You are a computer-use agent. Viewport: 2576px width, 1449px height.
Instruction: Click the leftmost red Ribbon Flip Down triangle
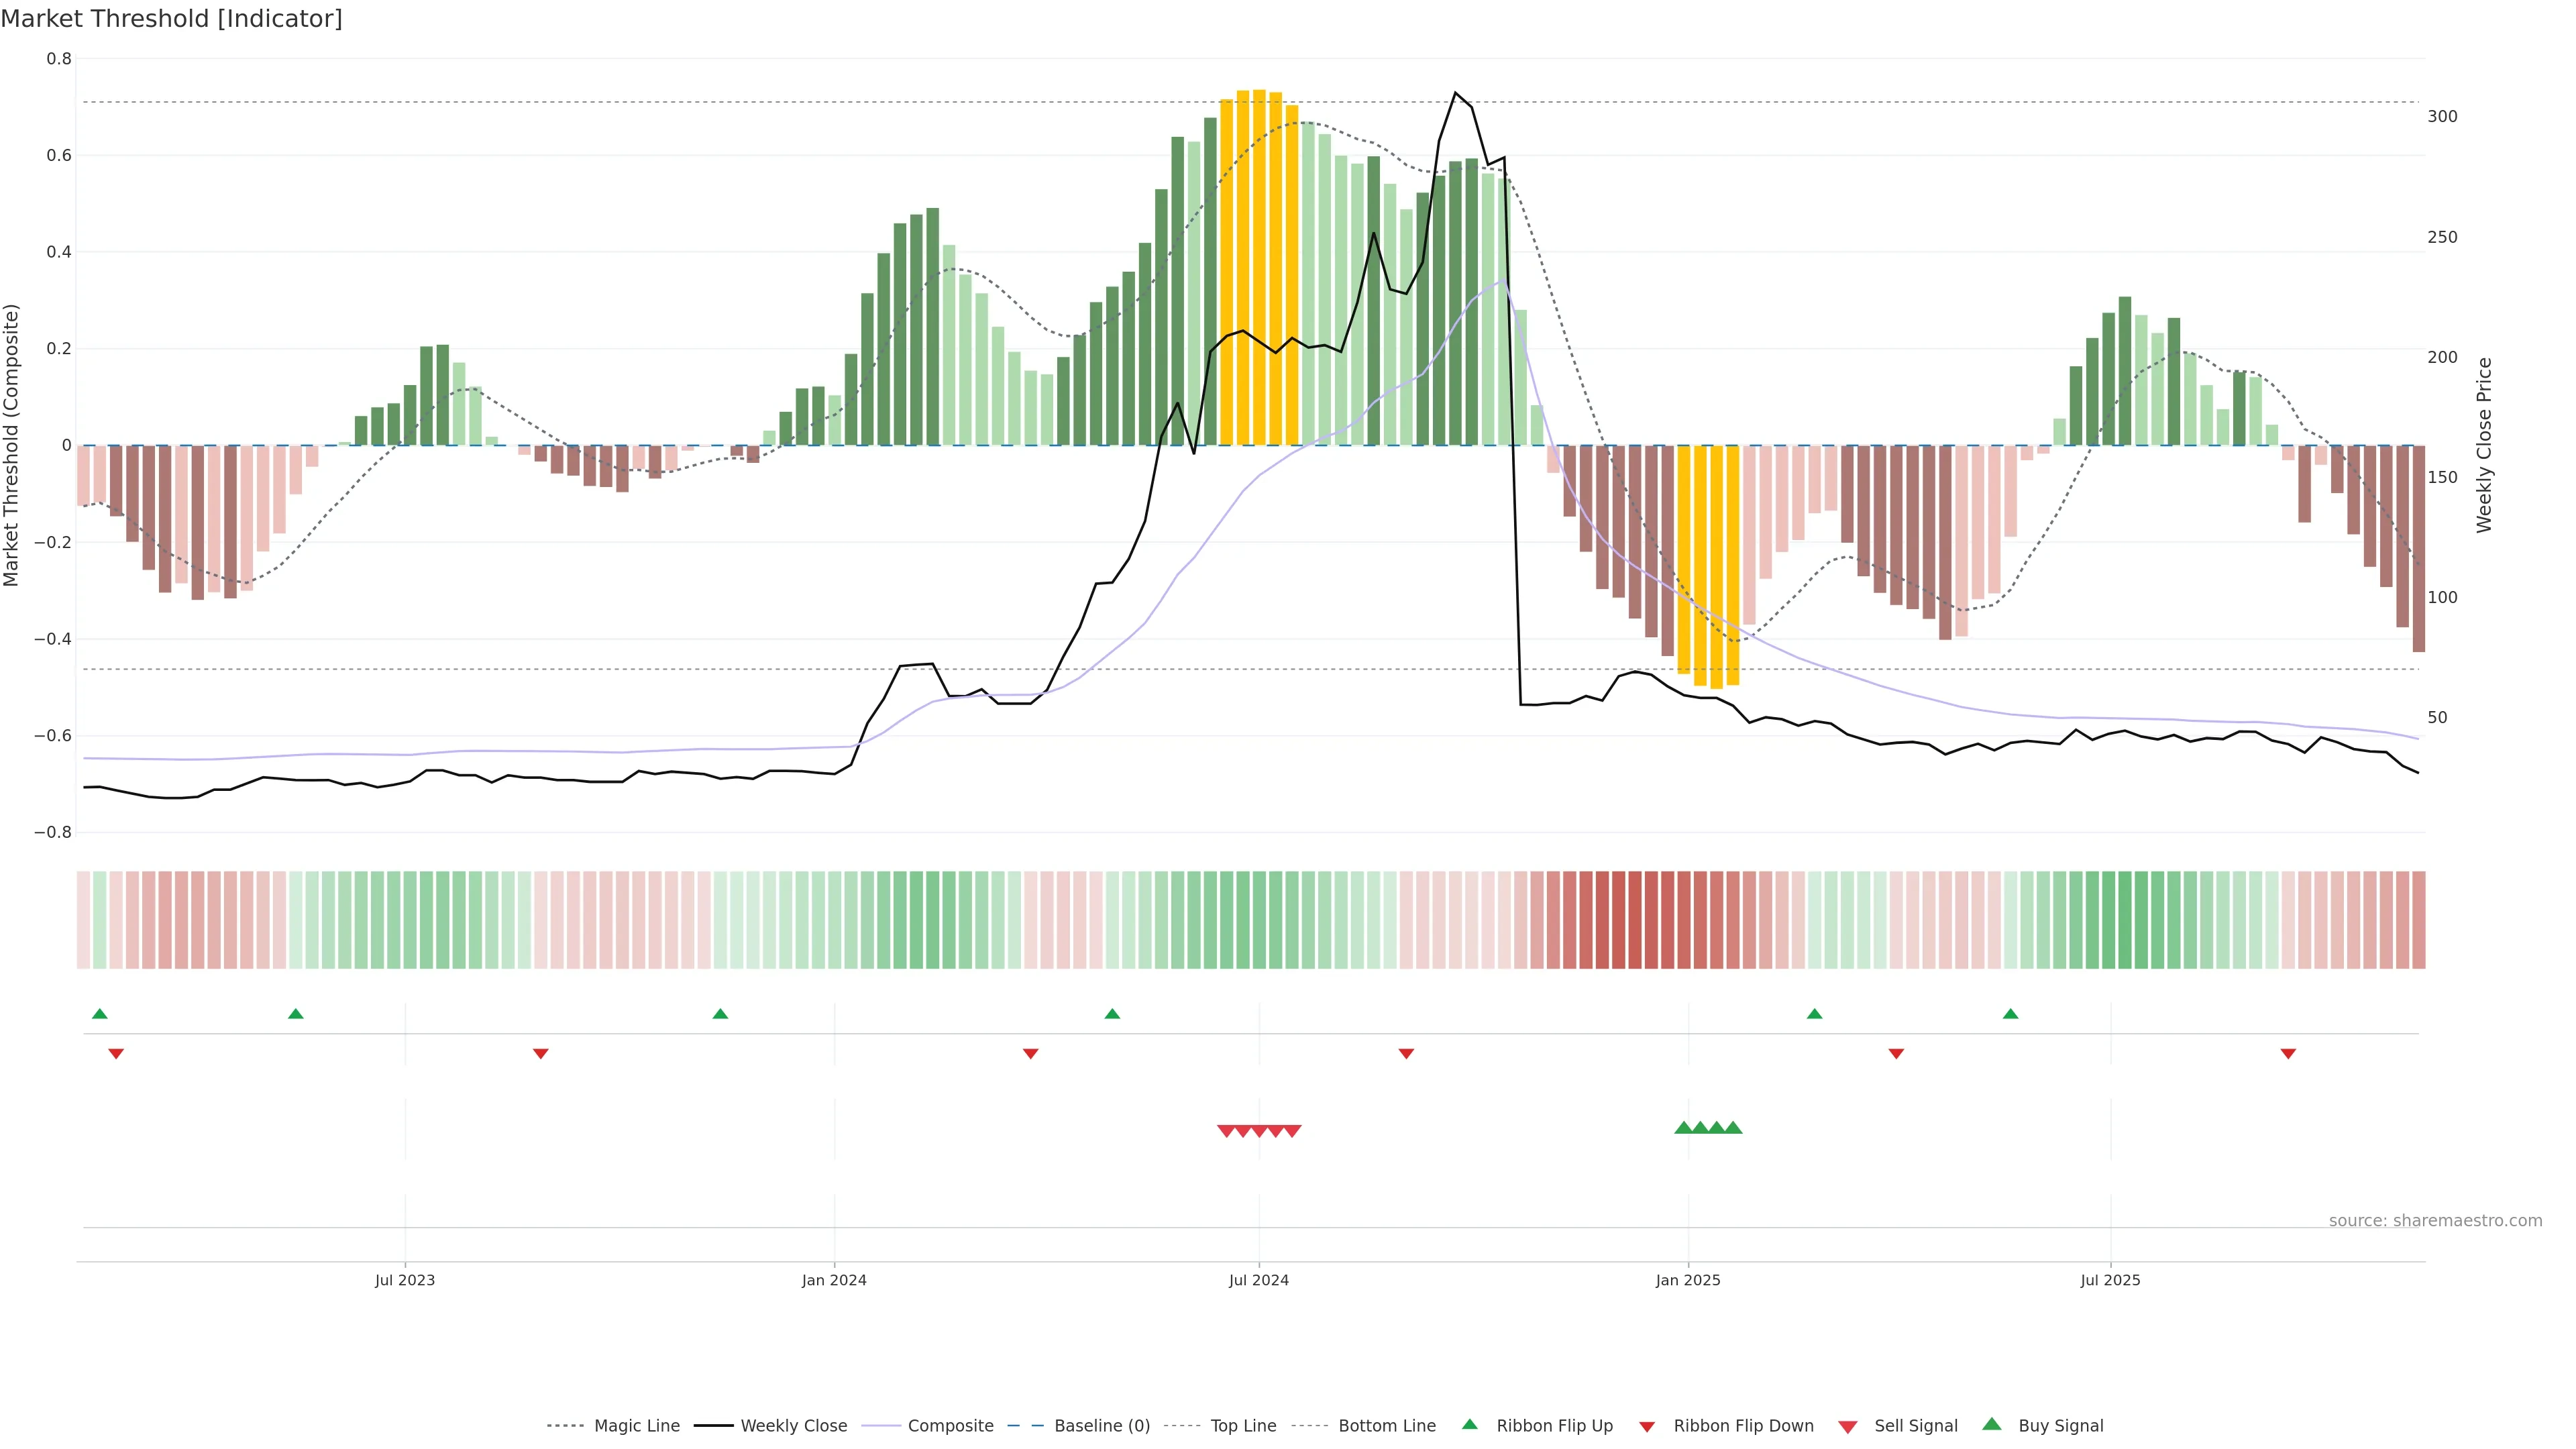coord(116,1053)
